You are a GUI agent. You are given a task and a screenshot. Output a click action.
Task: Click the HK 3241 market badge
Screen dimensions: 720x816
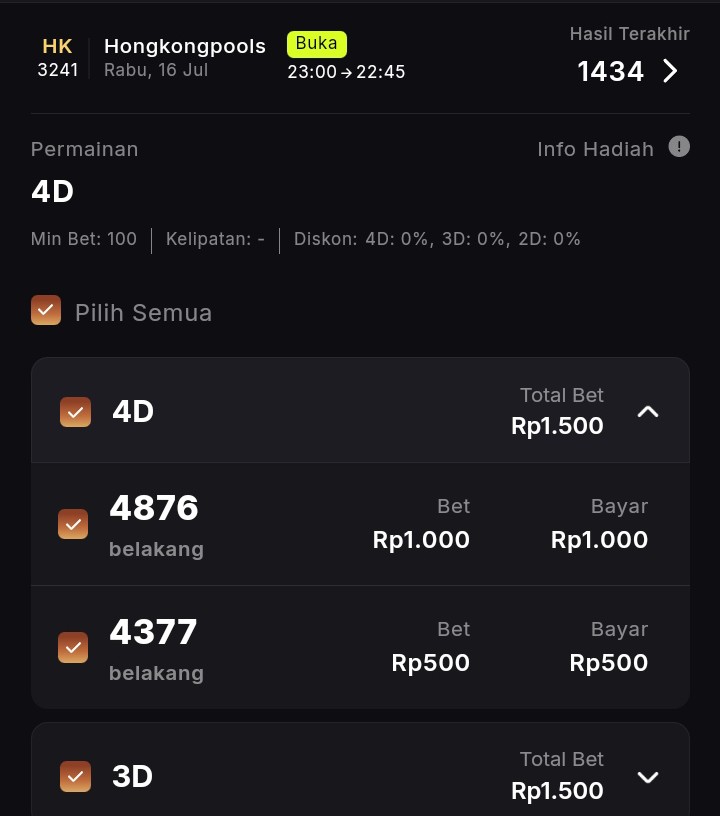coord(58,58)
